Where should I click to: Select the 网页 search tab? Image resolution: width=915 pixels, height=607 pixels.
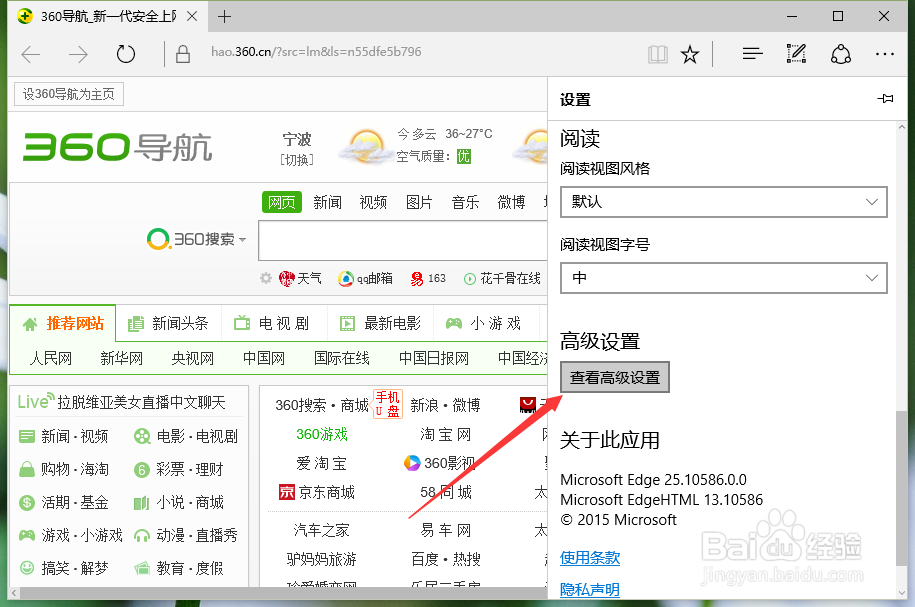point(282,202)
